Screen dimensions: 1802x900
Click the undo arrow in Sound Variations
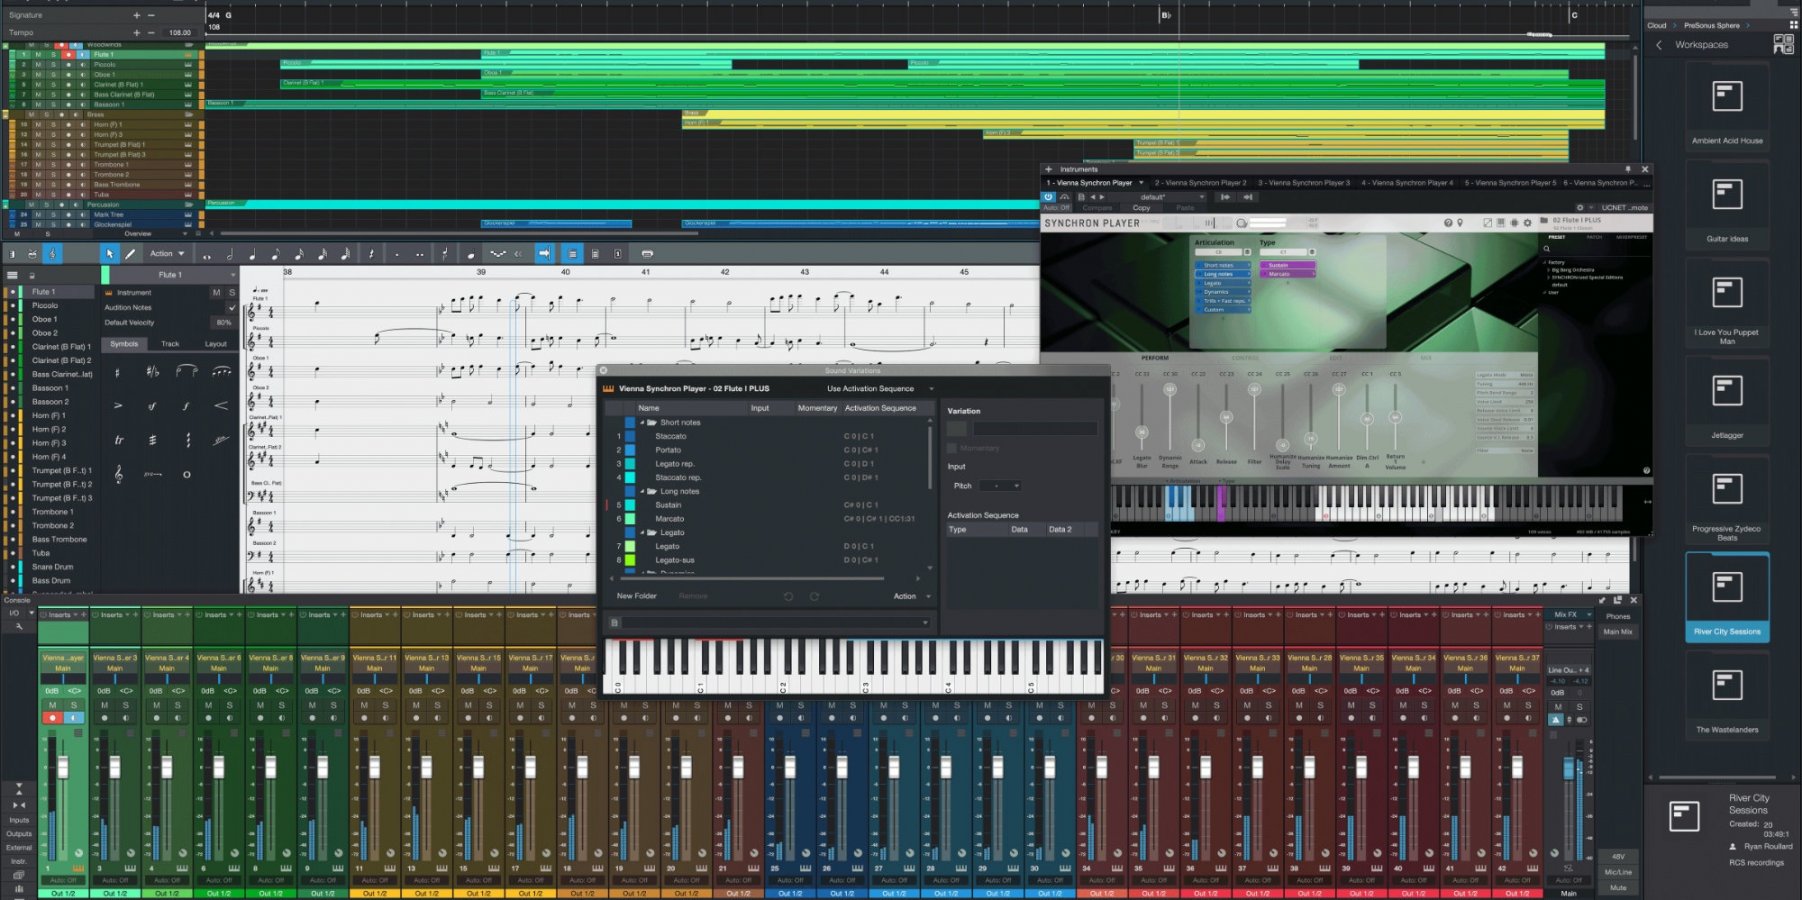(x=788, y=596)
